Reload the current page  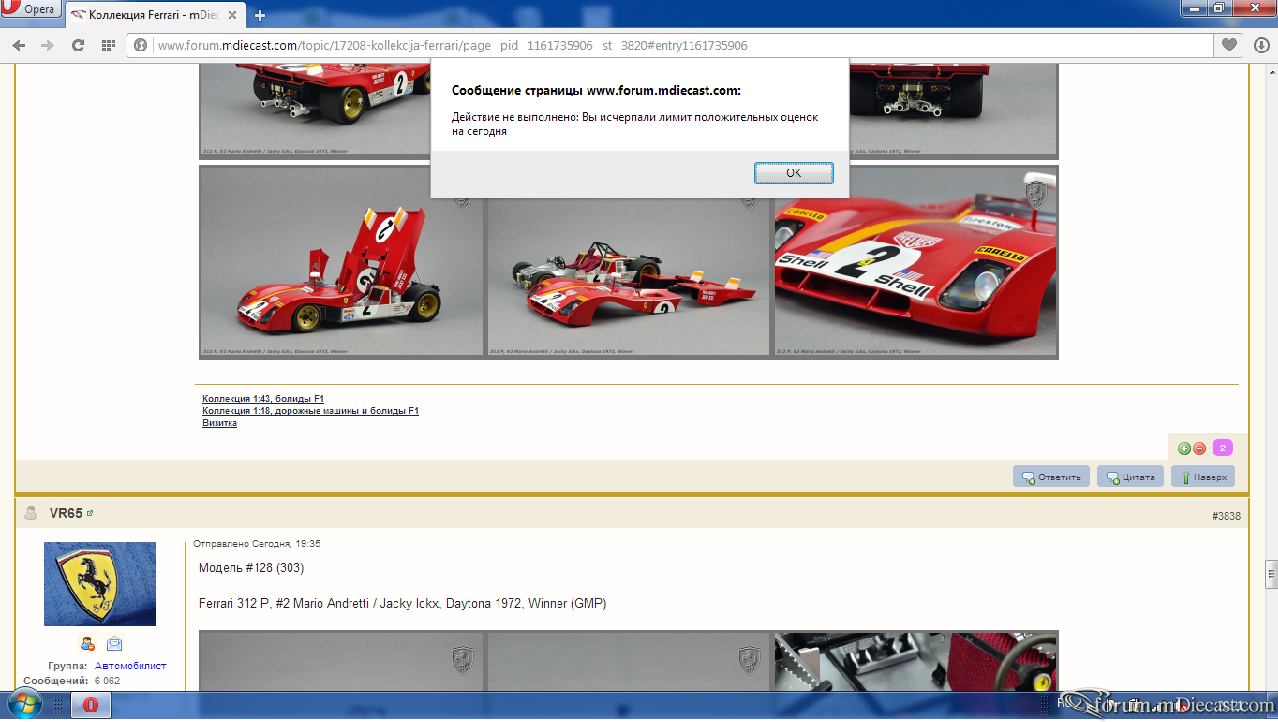tap(77, 45)
